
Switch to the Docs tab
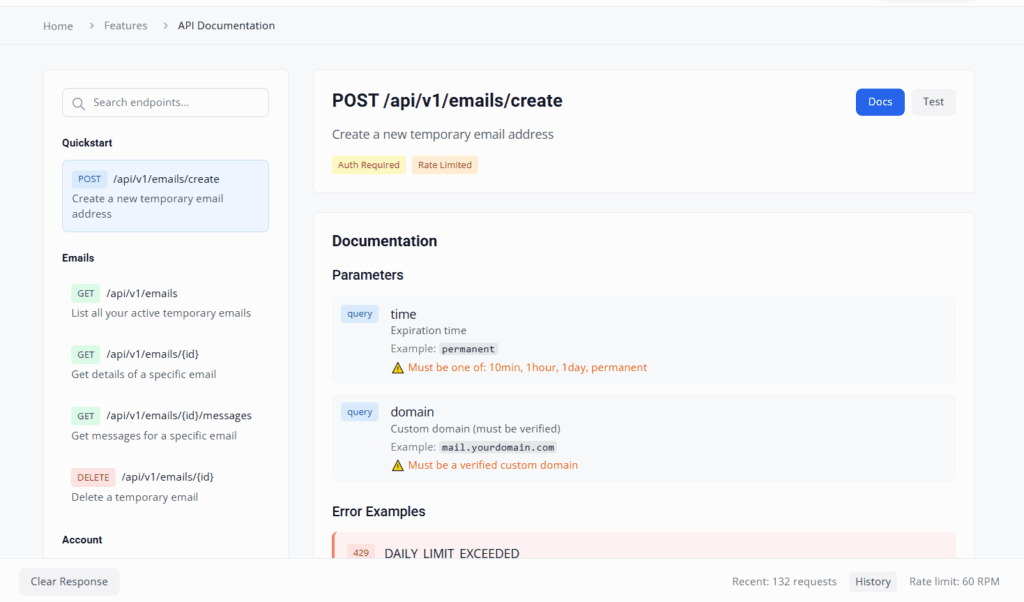coord(880,102)
